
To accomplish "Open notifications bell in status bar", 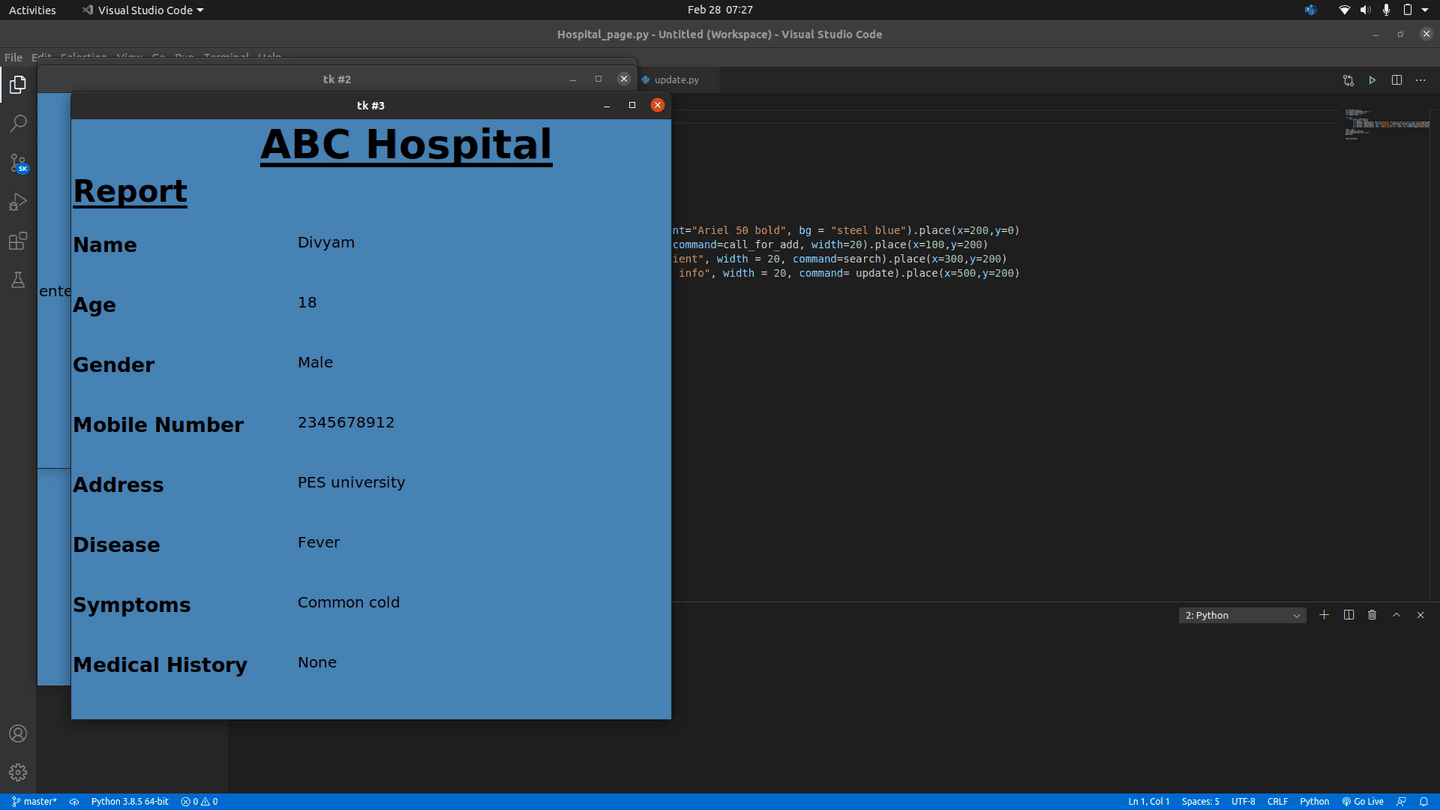I will pyautogui.click(x=1424, y=802).
